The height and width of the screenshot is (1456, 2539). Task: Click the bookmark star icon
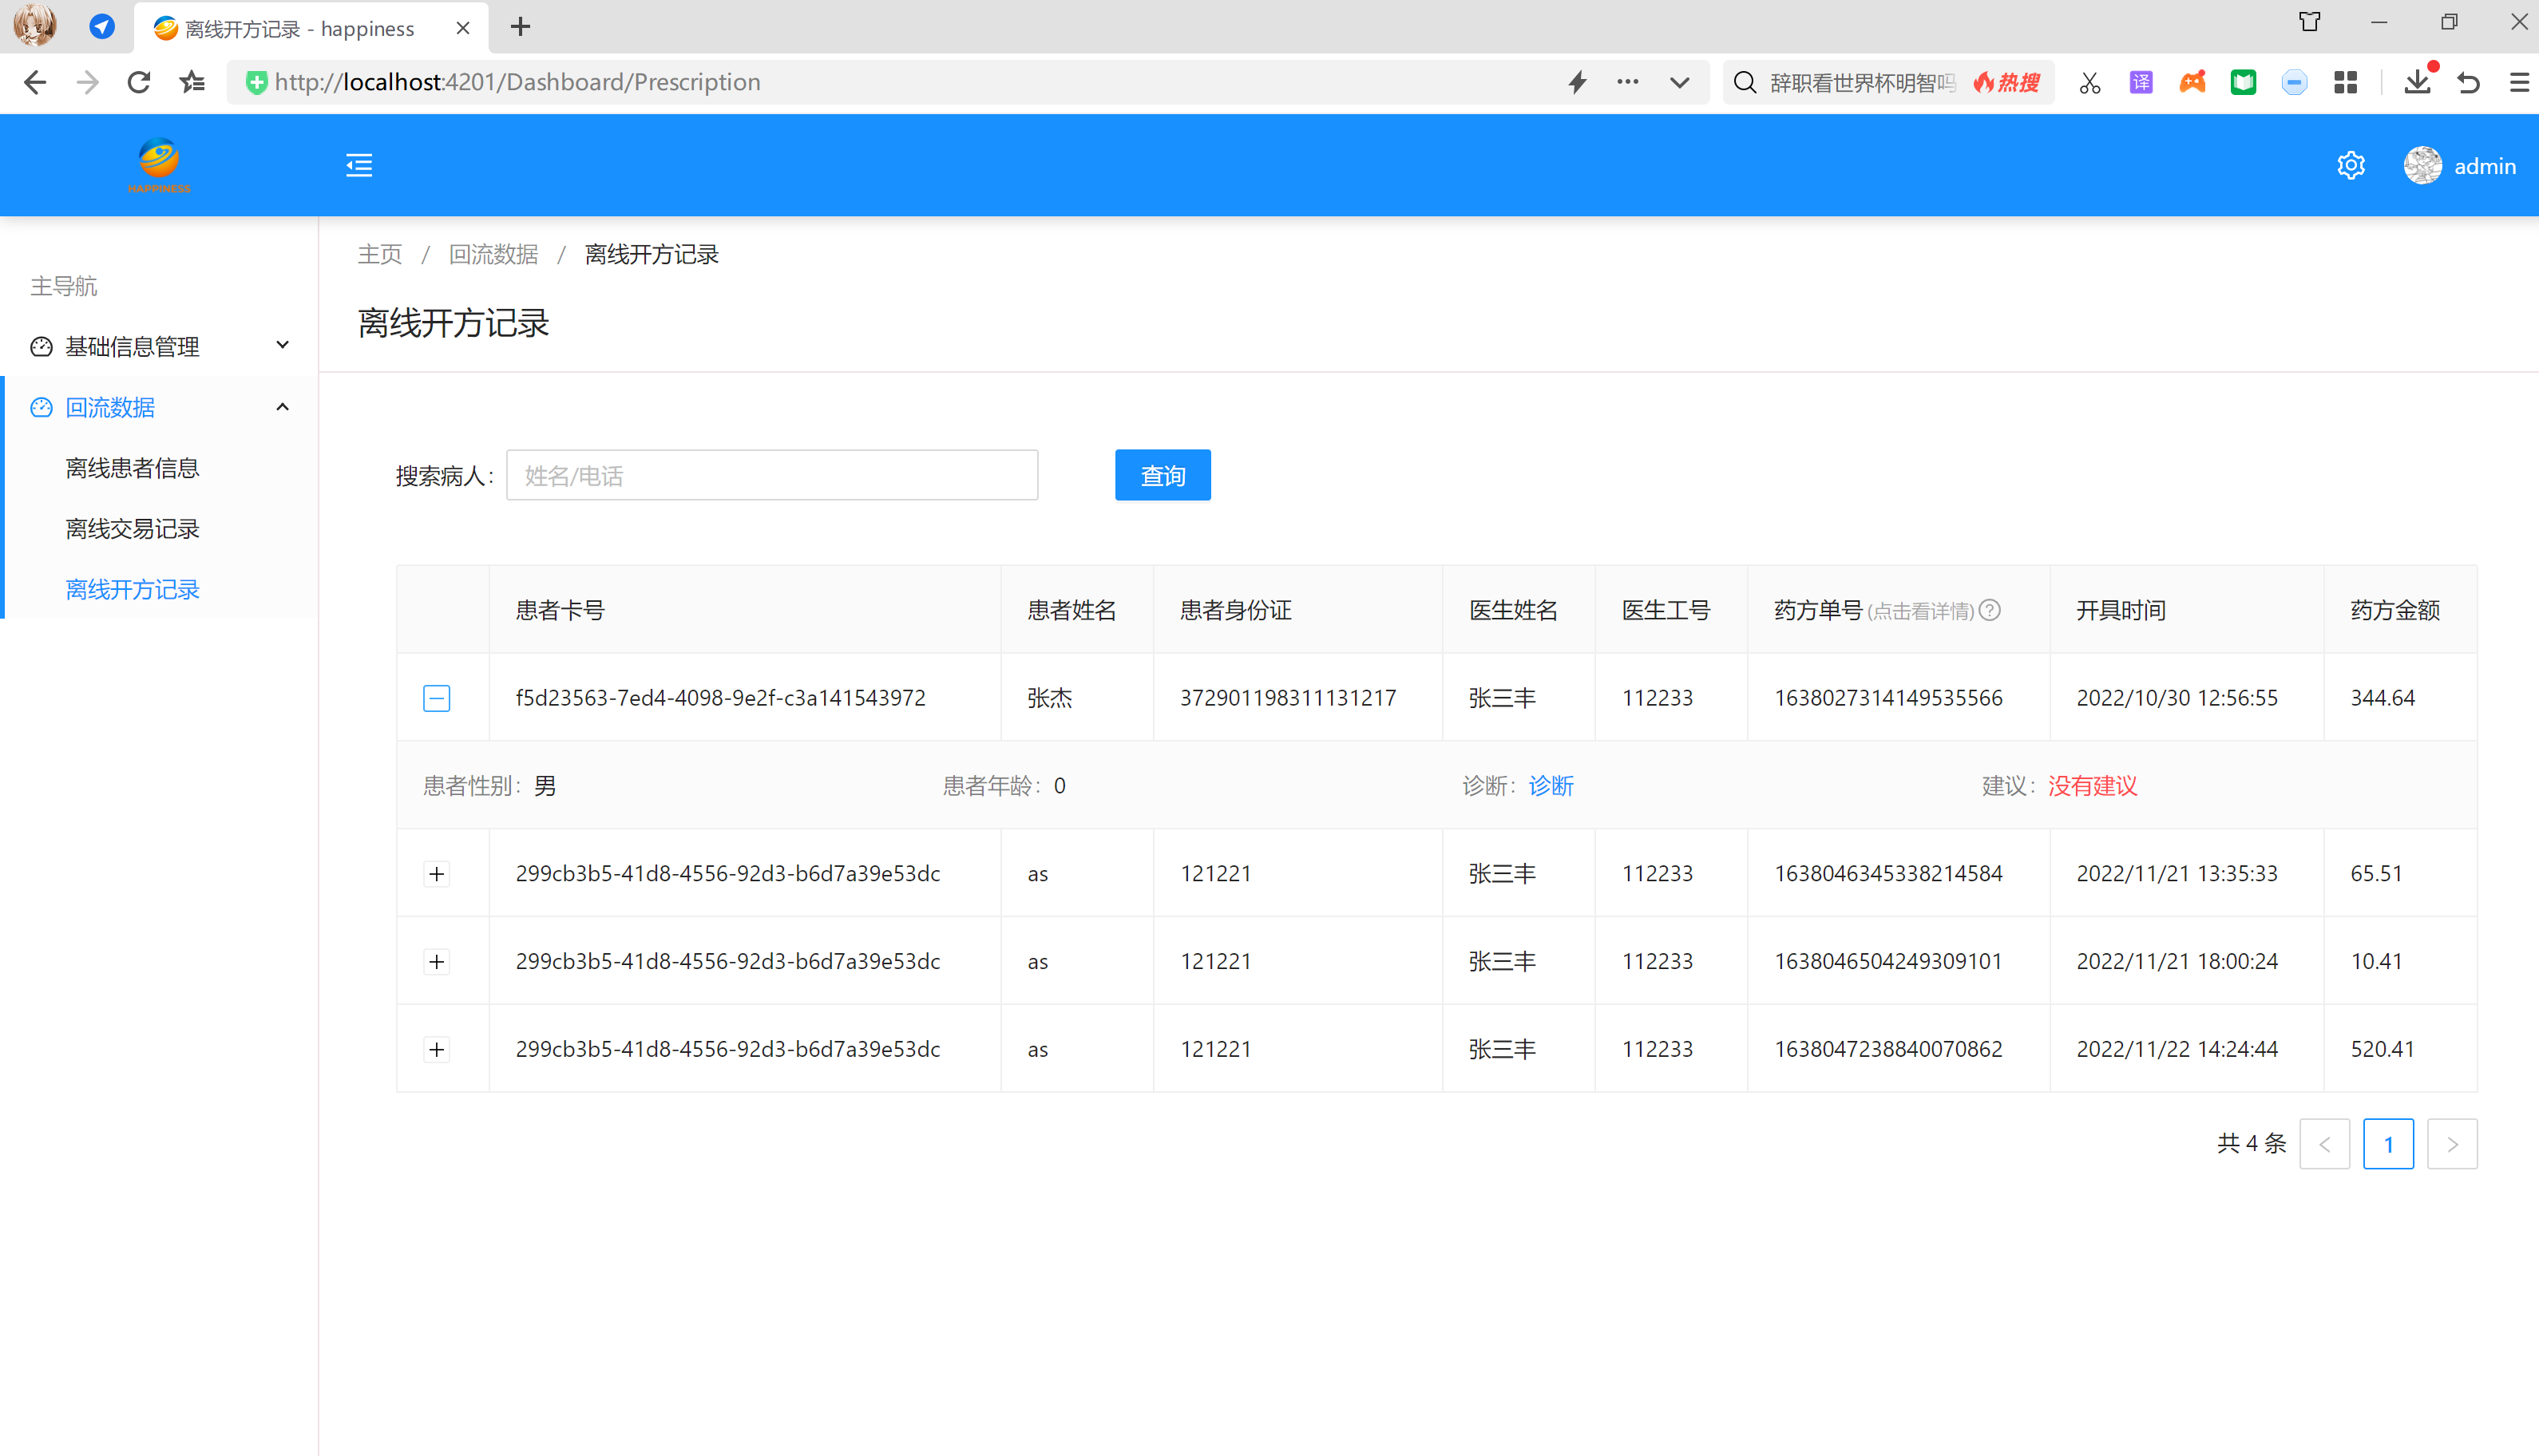[x=192, y=82]
